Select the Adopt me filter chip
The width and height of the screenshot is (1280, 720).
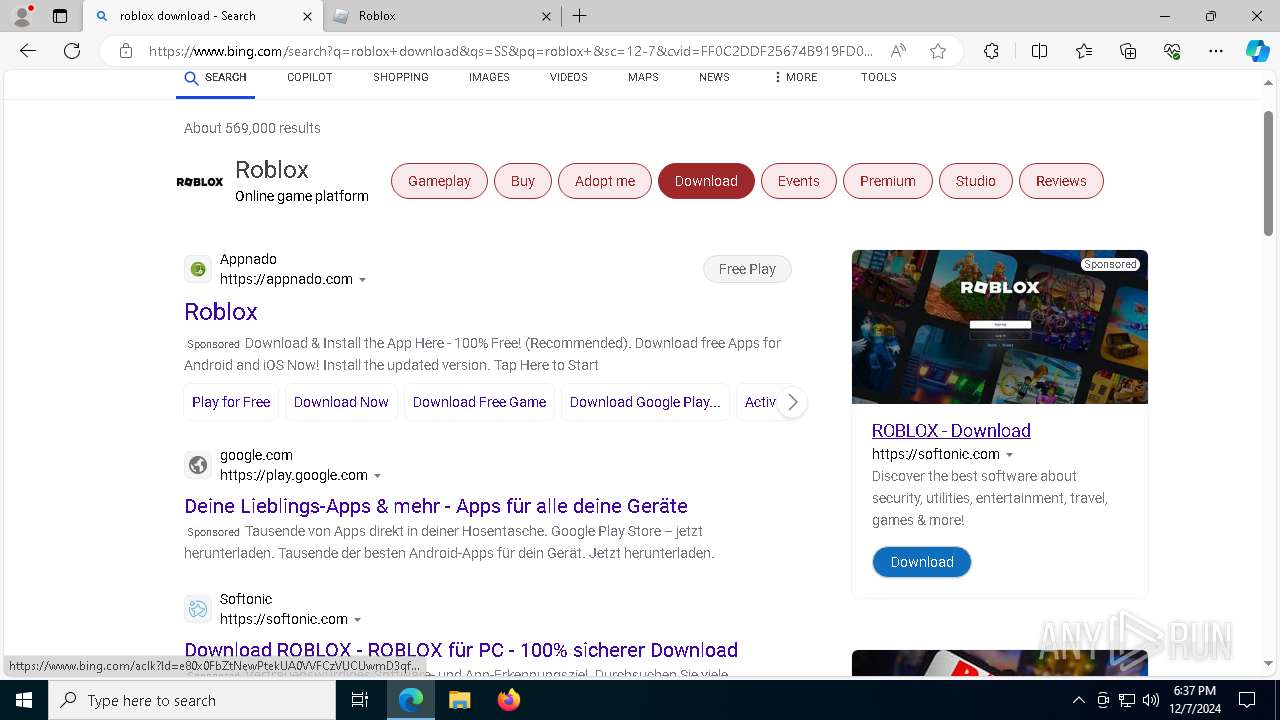tap(605, 181)
